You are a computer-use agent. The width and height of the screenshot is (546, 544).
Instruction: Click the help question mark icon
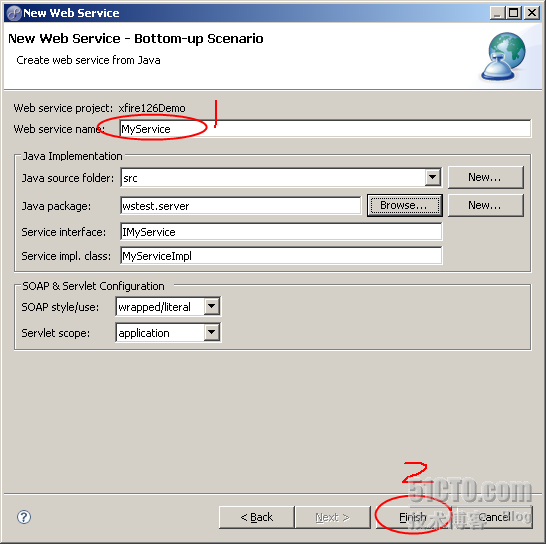click(x=24, y=517)
